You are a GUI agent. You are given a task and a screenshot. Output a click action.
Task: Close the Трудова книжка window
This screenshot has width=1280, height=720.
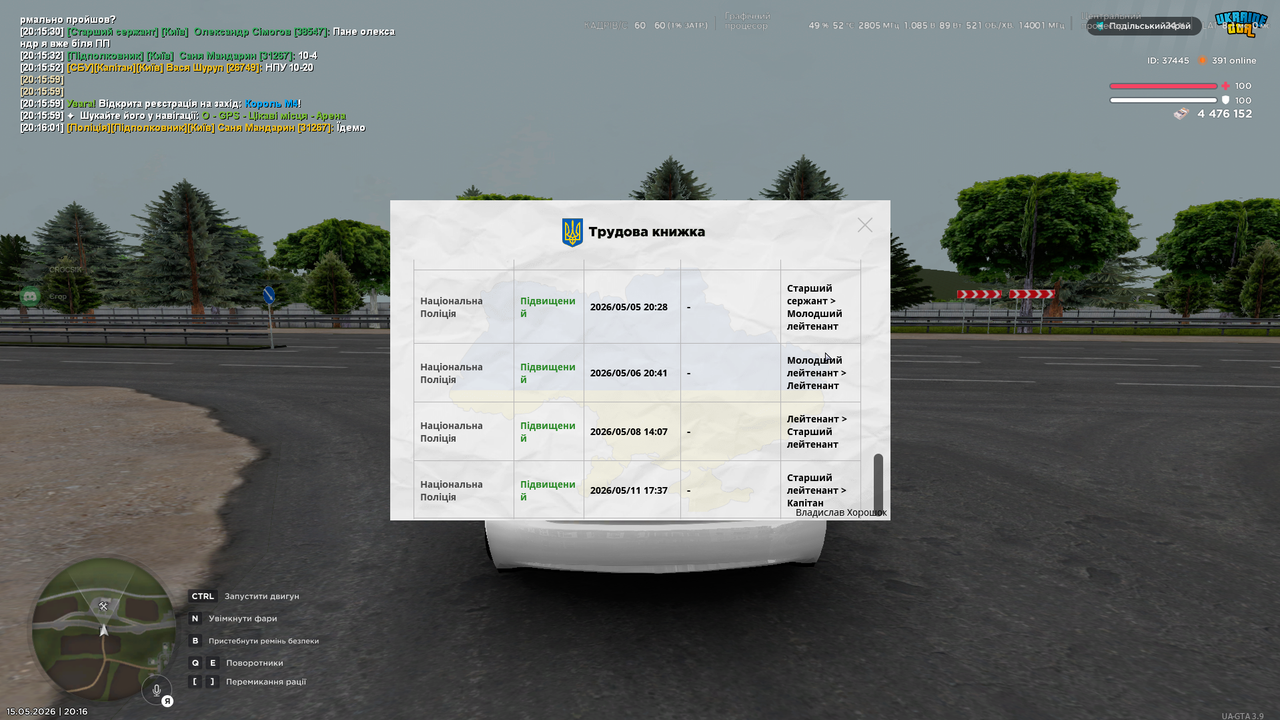(865, 225)
